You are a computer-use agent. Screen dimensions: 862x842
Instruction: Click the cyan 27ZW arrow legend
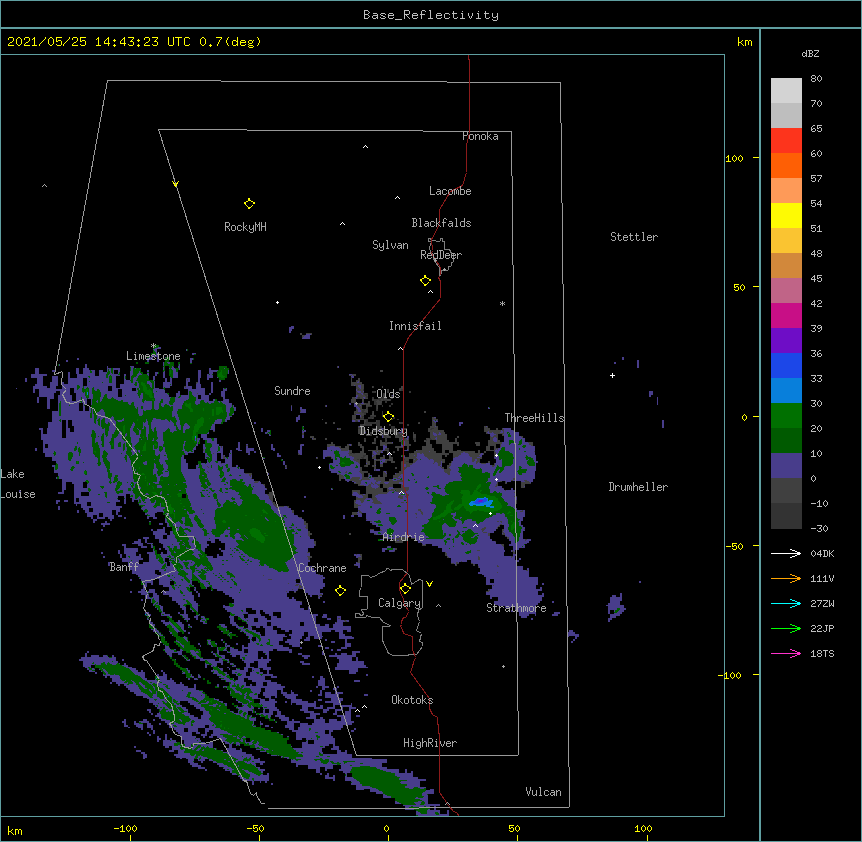click(786, 603)
